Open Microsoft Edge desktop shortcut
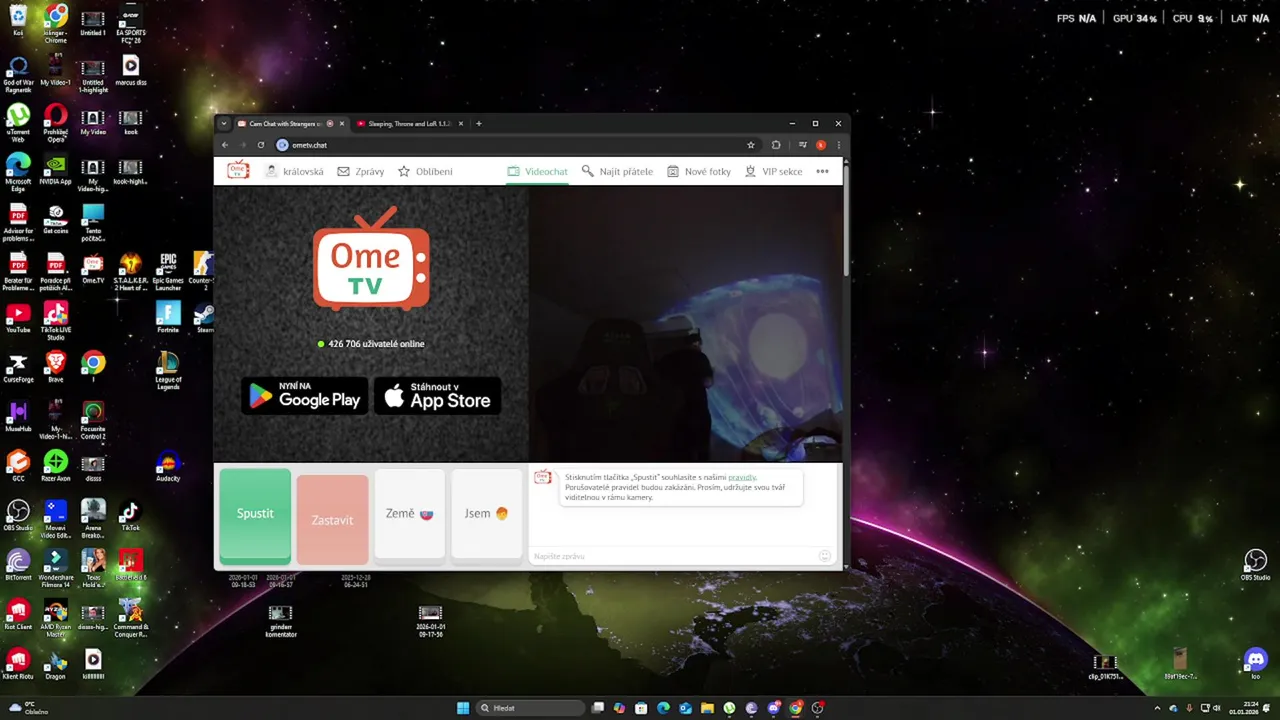This screenshot has width=1280, height=720. pyautogui.click(x=18, y=172)
